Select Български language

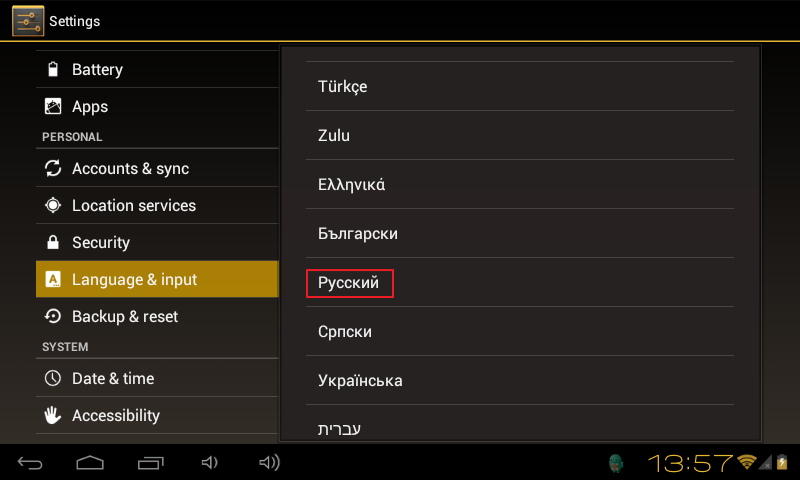click(519, 233)
